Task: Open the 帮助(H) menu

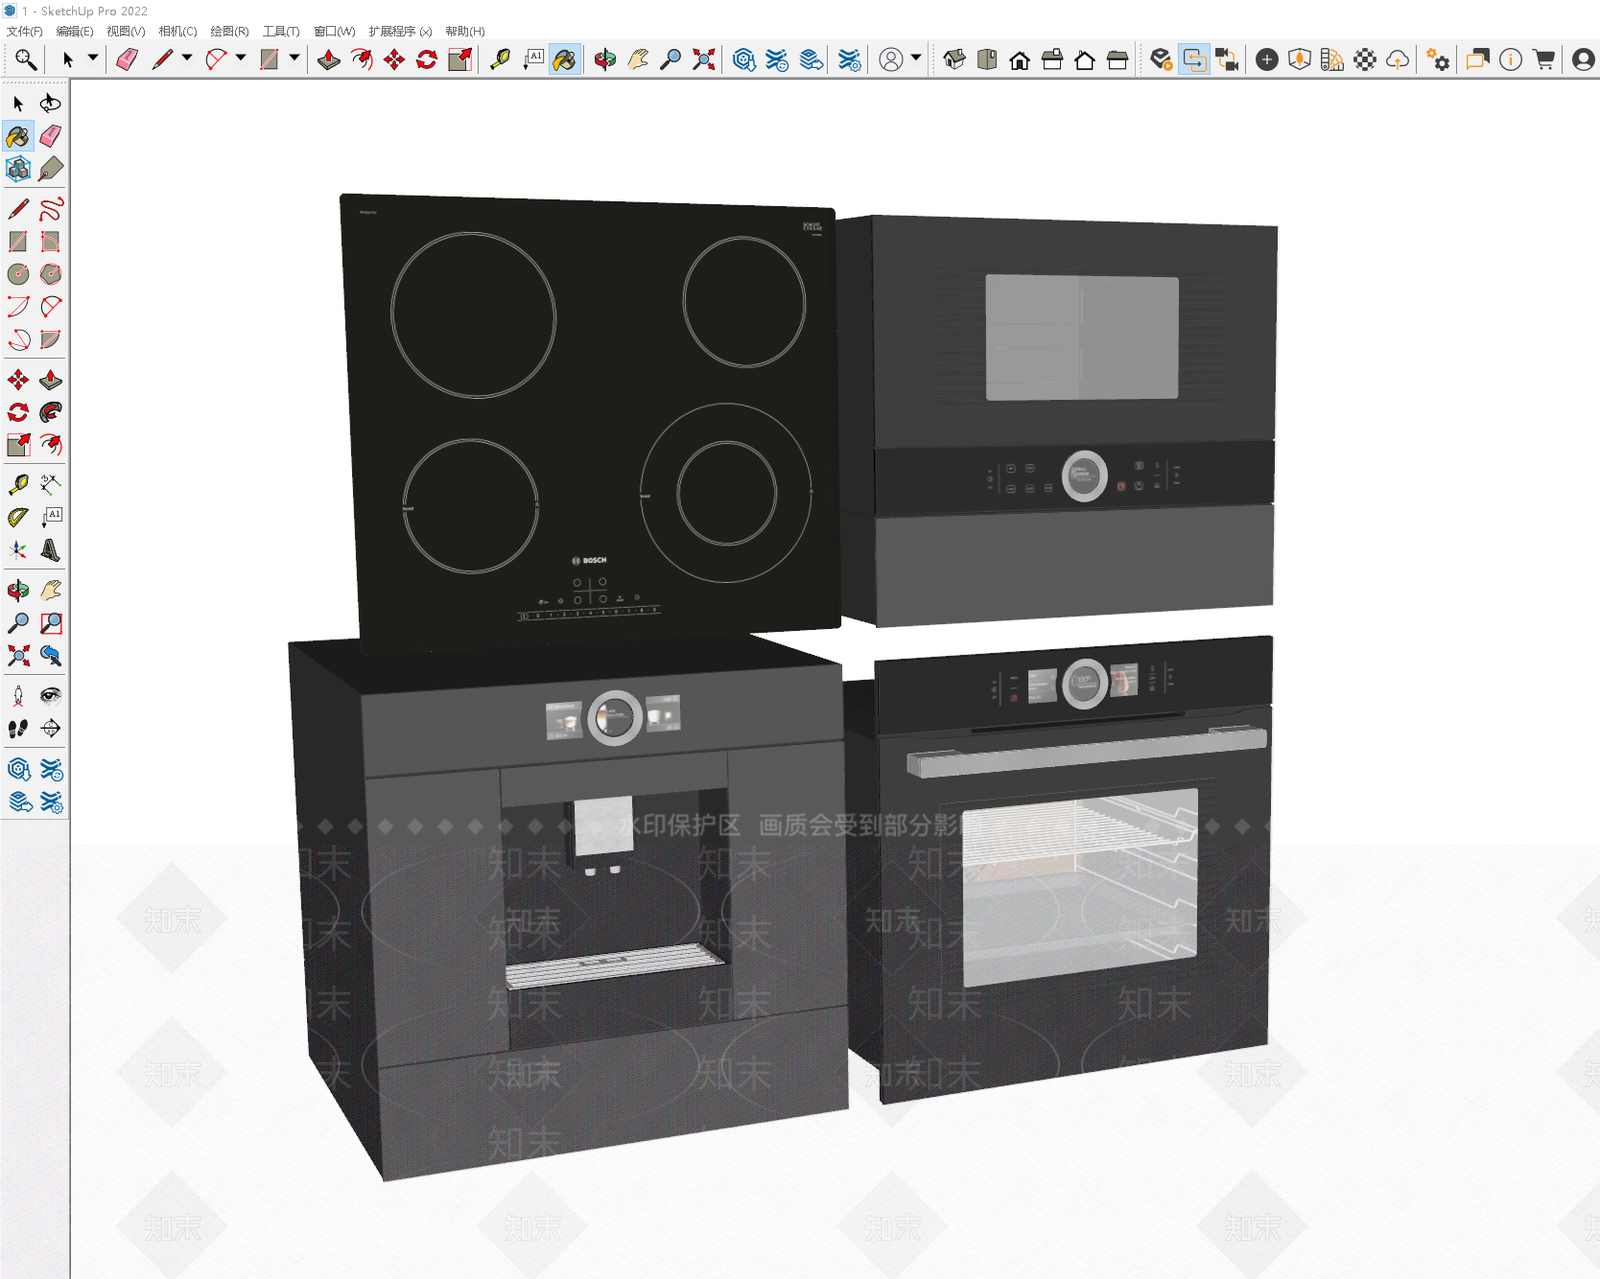Action: point(465,31)
